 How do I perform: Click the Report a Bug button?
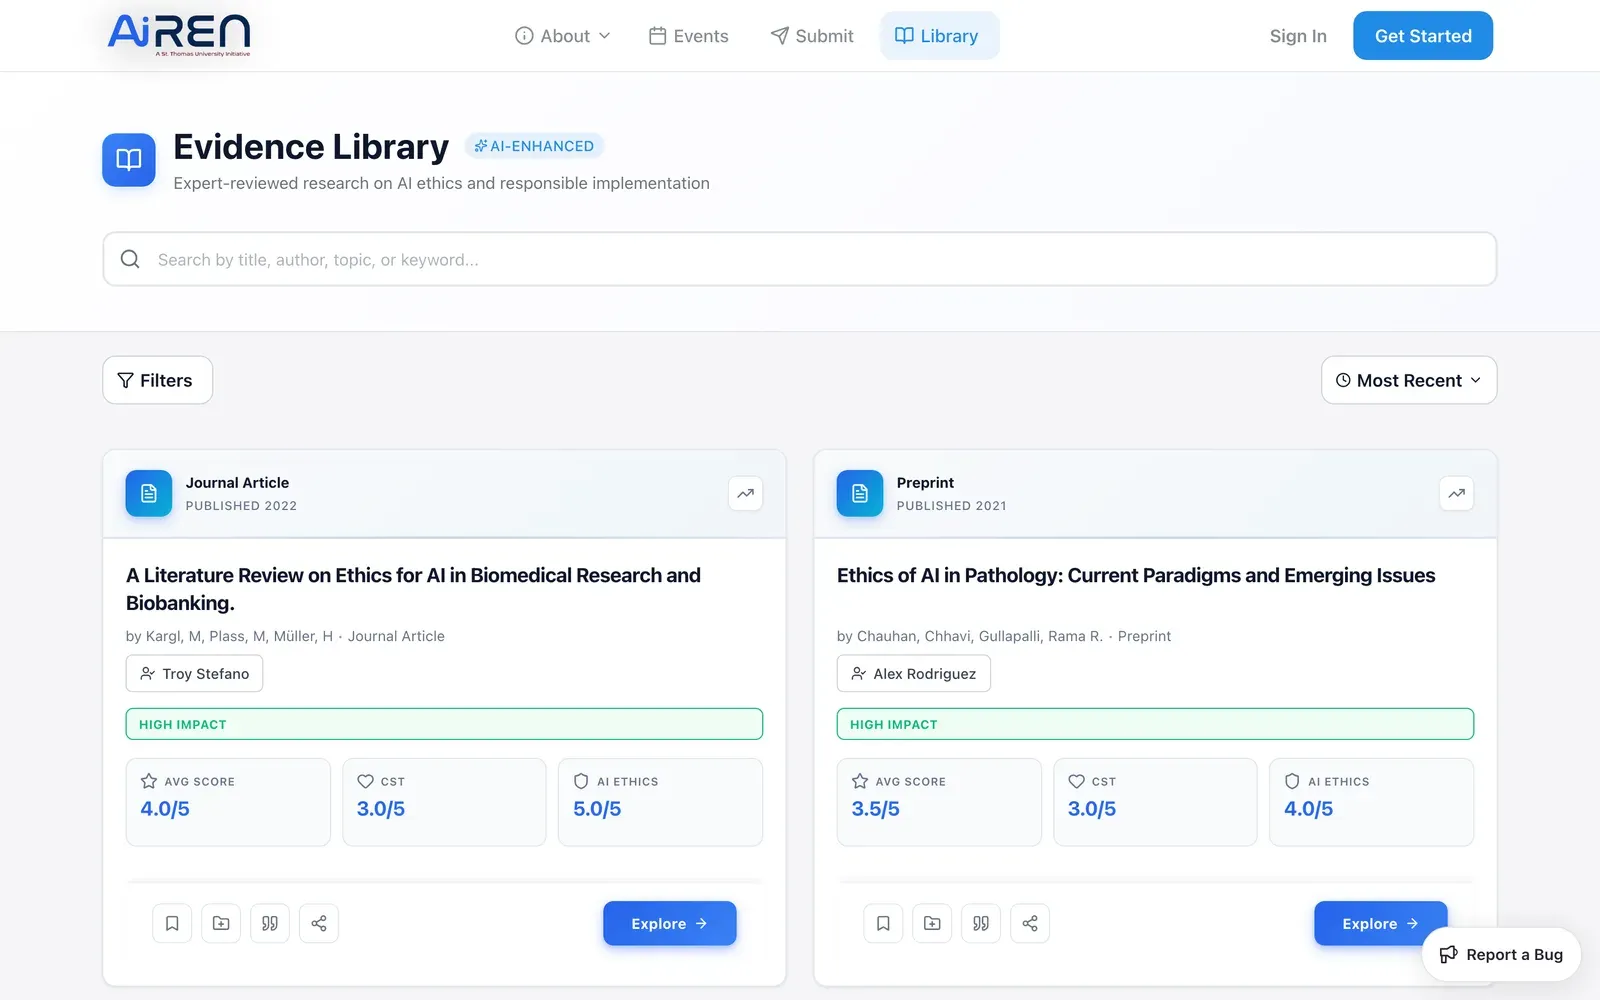coord(1501,954)
